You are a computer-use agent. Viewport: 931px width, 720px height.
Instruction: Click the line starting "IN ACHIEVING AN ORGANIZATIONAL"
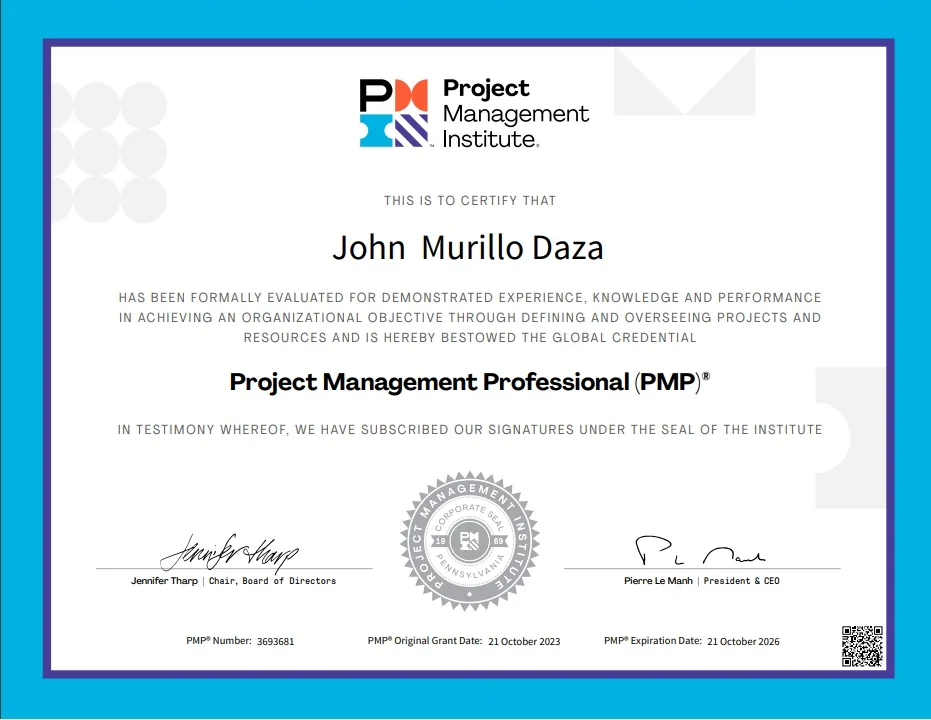[470, 318]
